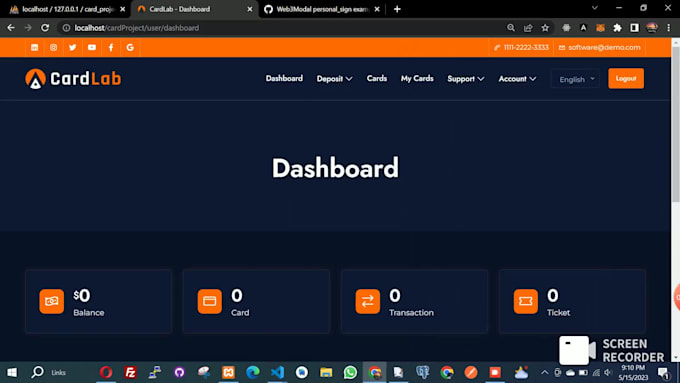Click the Ticket icon
This screenshot has width=680, height=383.
[526, 301]
